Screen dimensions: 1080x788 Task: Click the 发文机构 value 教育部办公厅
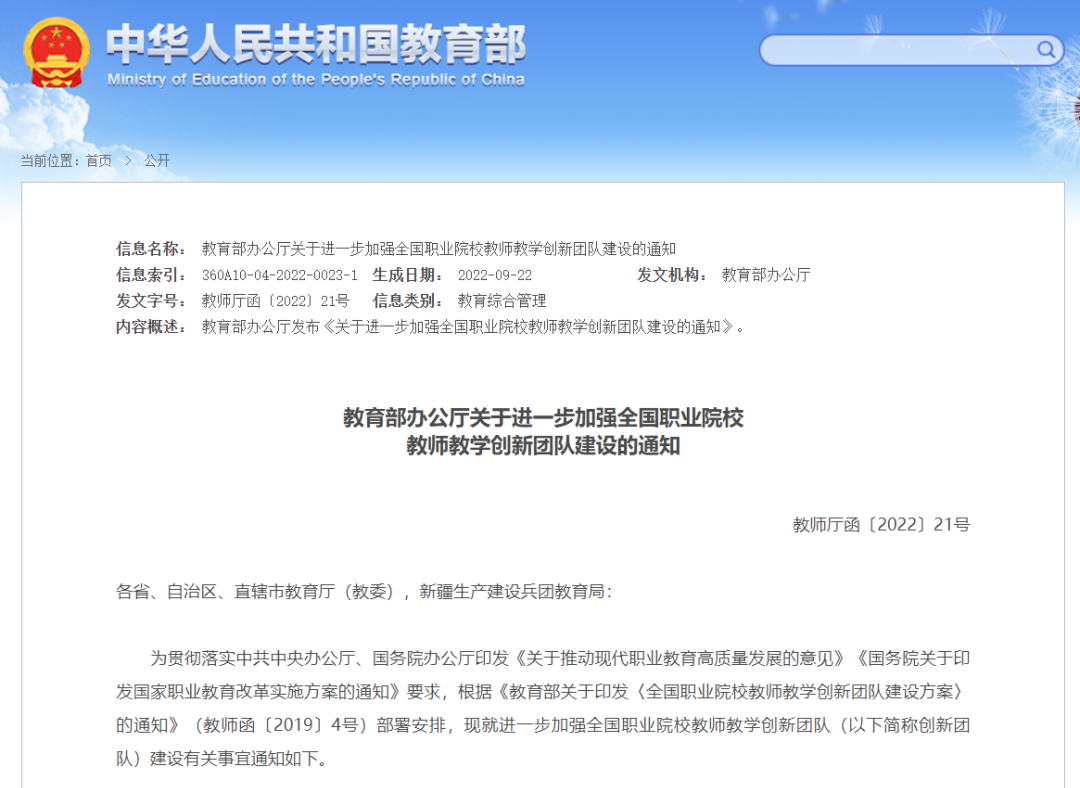pos(766,275)
